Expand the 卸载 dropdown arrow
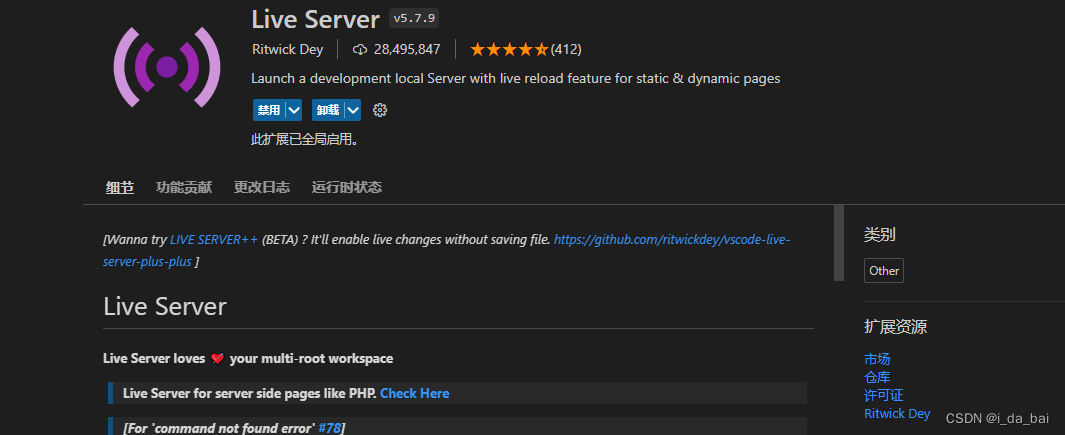1065x435 pixels. 353,110
